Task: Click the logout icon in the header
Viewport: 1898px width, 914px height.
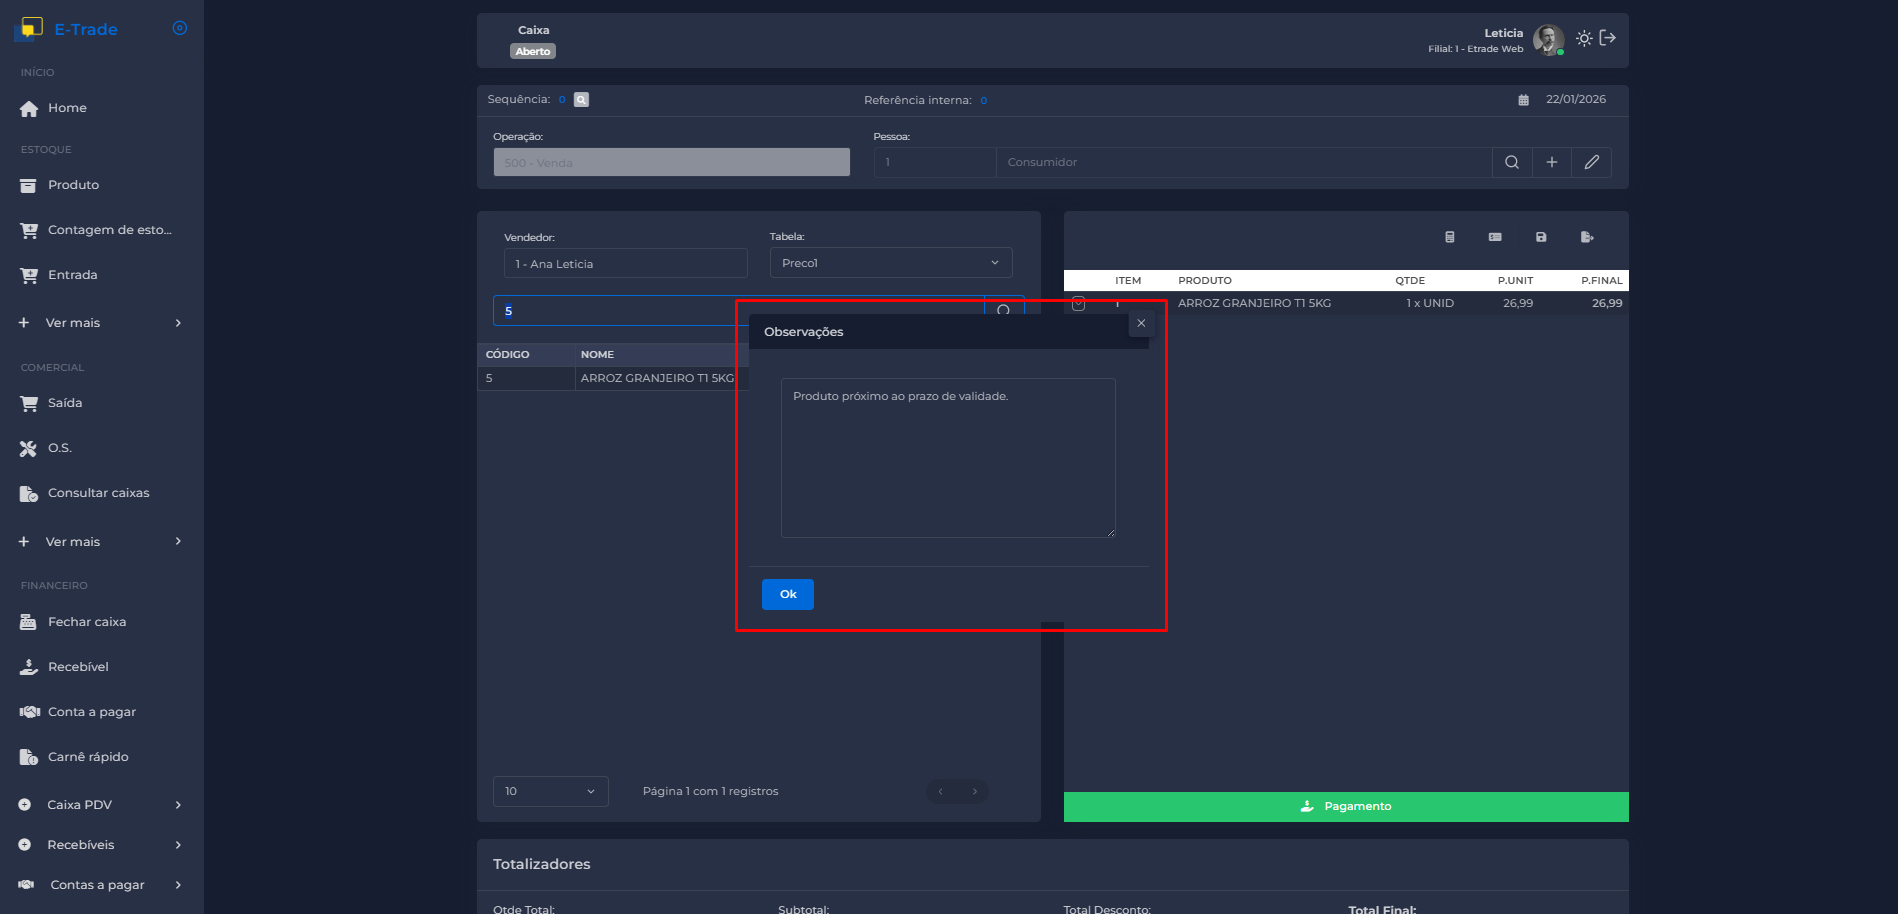Action: point(1608,38)
